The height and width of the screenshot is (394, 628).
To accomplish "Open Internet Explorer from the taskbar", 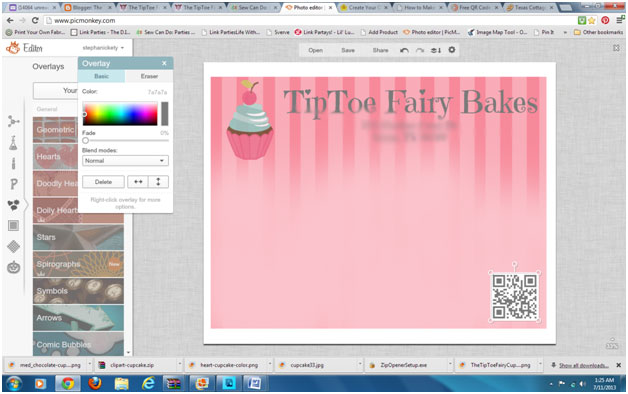I will (148, 384).
